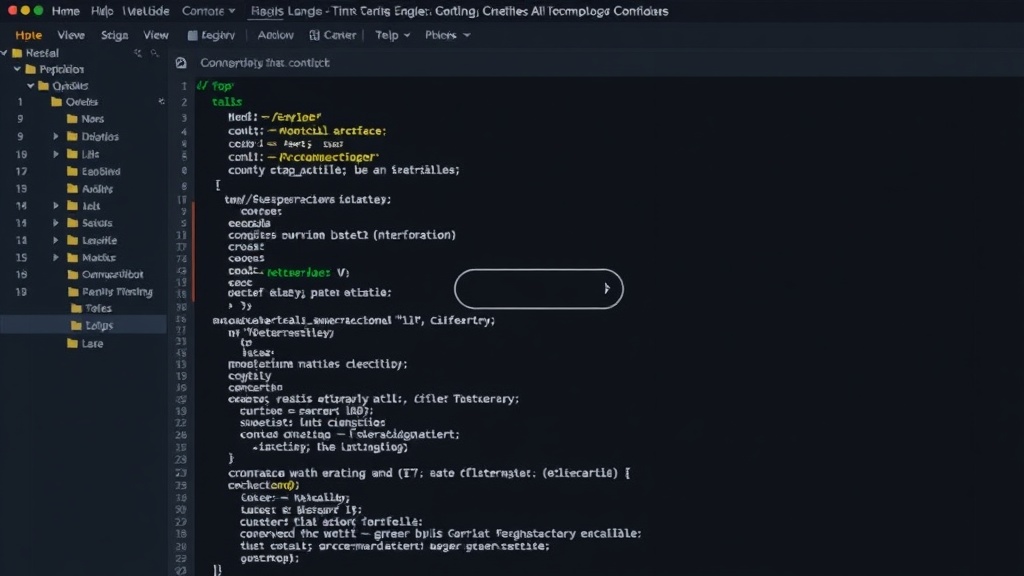Screen dimensions: 1024x576
Task: Click the Eeghry toolbar label
Action: (x=218, y=35)
